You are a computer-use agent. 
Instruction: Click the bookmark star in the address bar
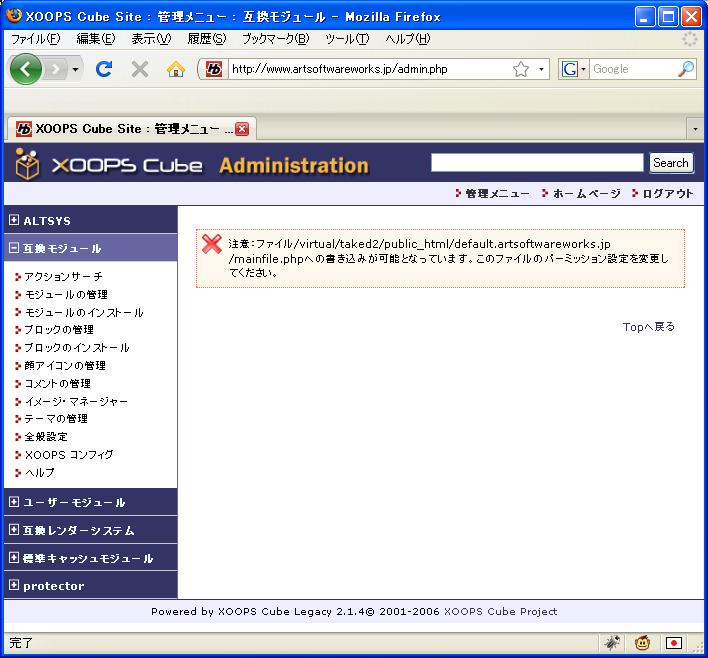521,69
